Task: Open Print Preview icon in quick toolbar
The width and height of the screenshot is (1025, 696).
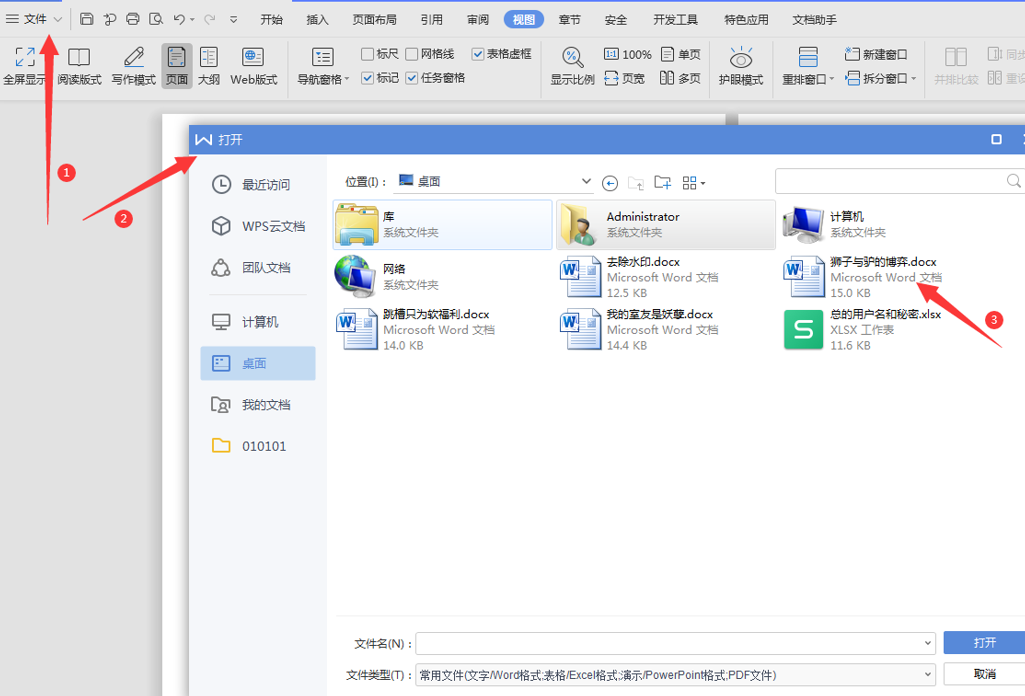Action: click(x=156, y=19)
